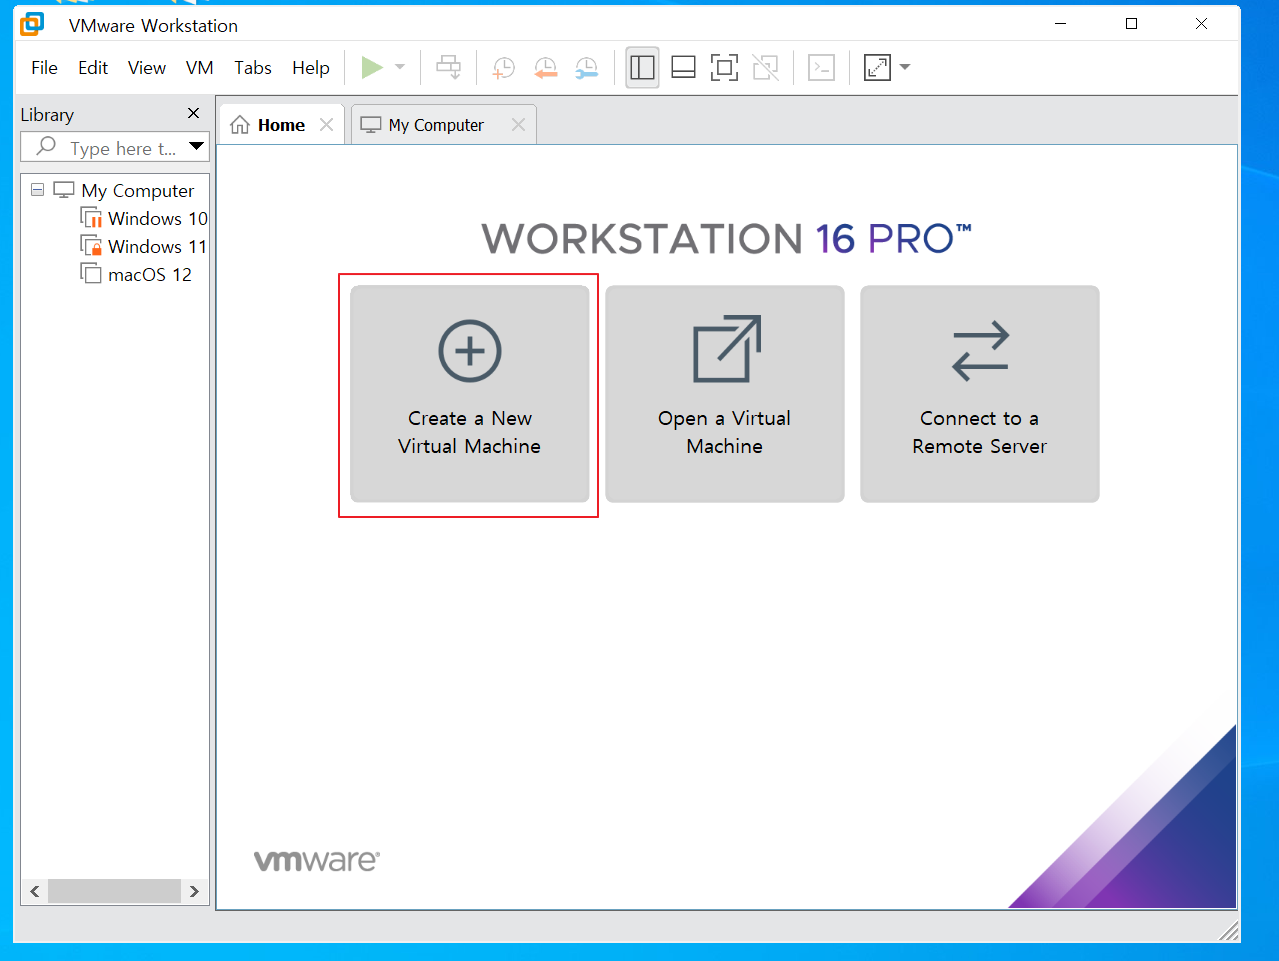
Task: Click the library scrollbar left arrow
Action: 35,891
